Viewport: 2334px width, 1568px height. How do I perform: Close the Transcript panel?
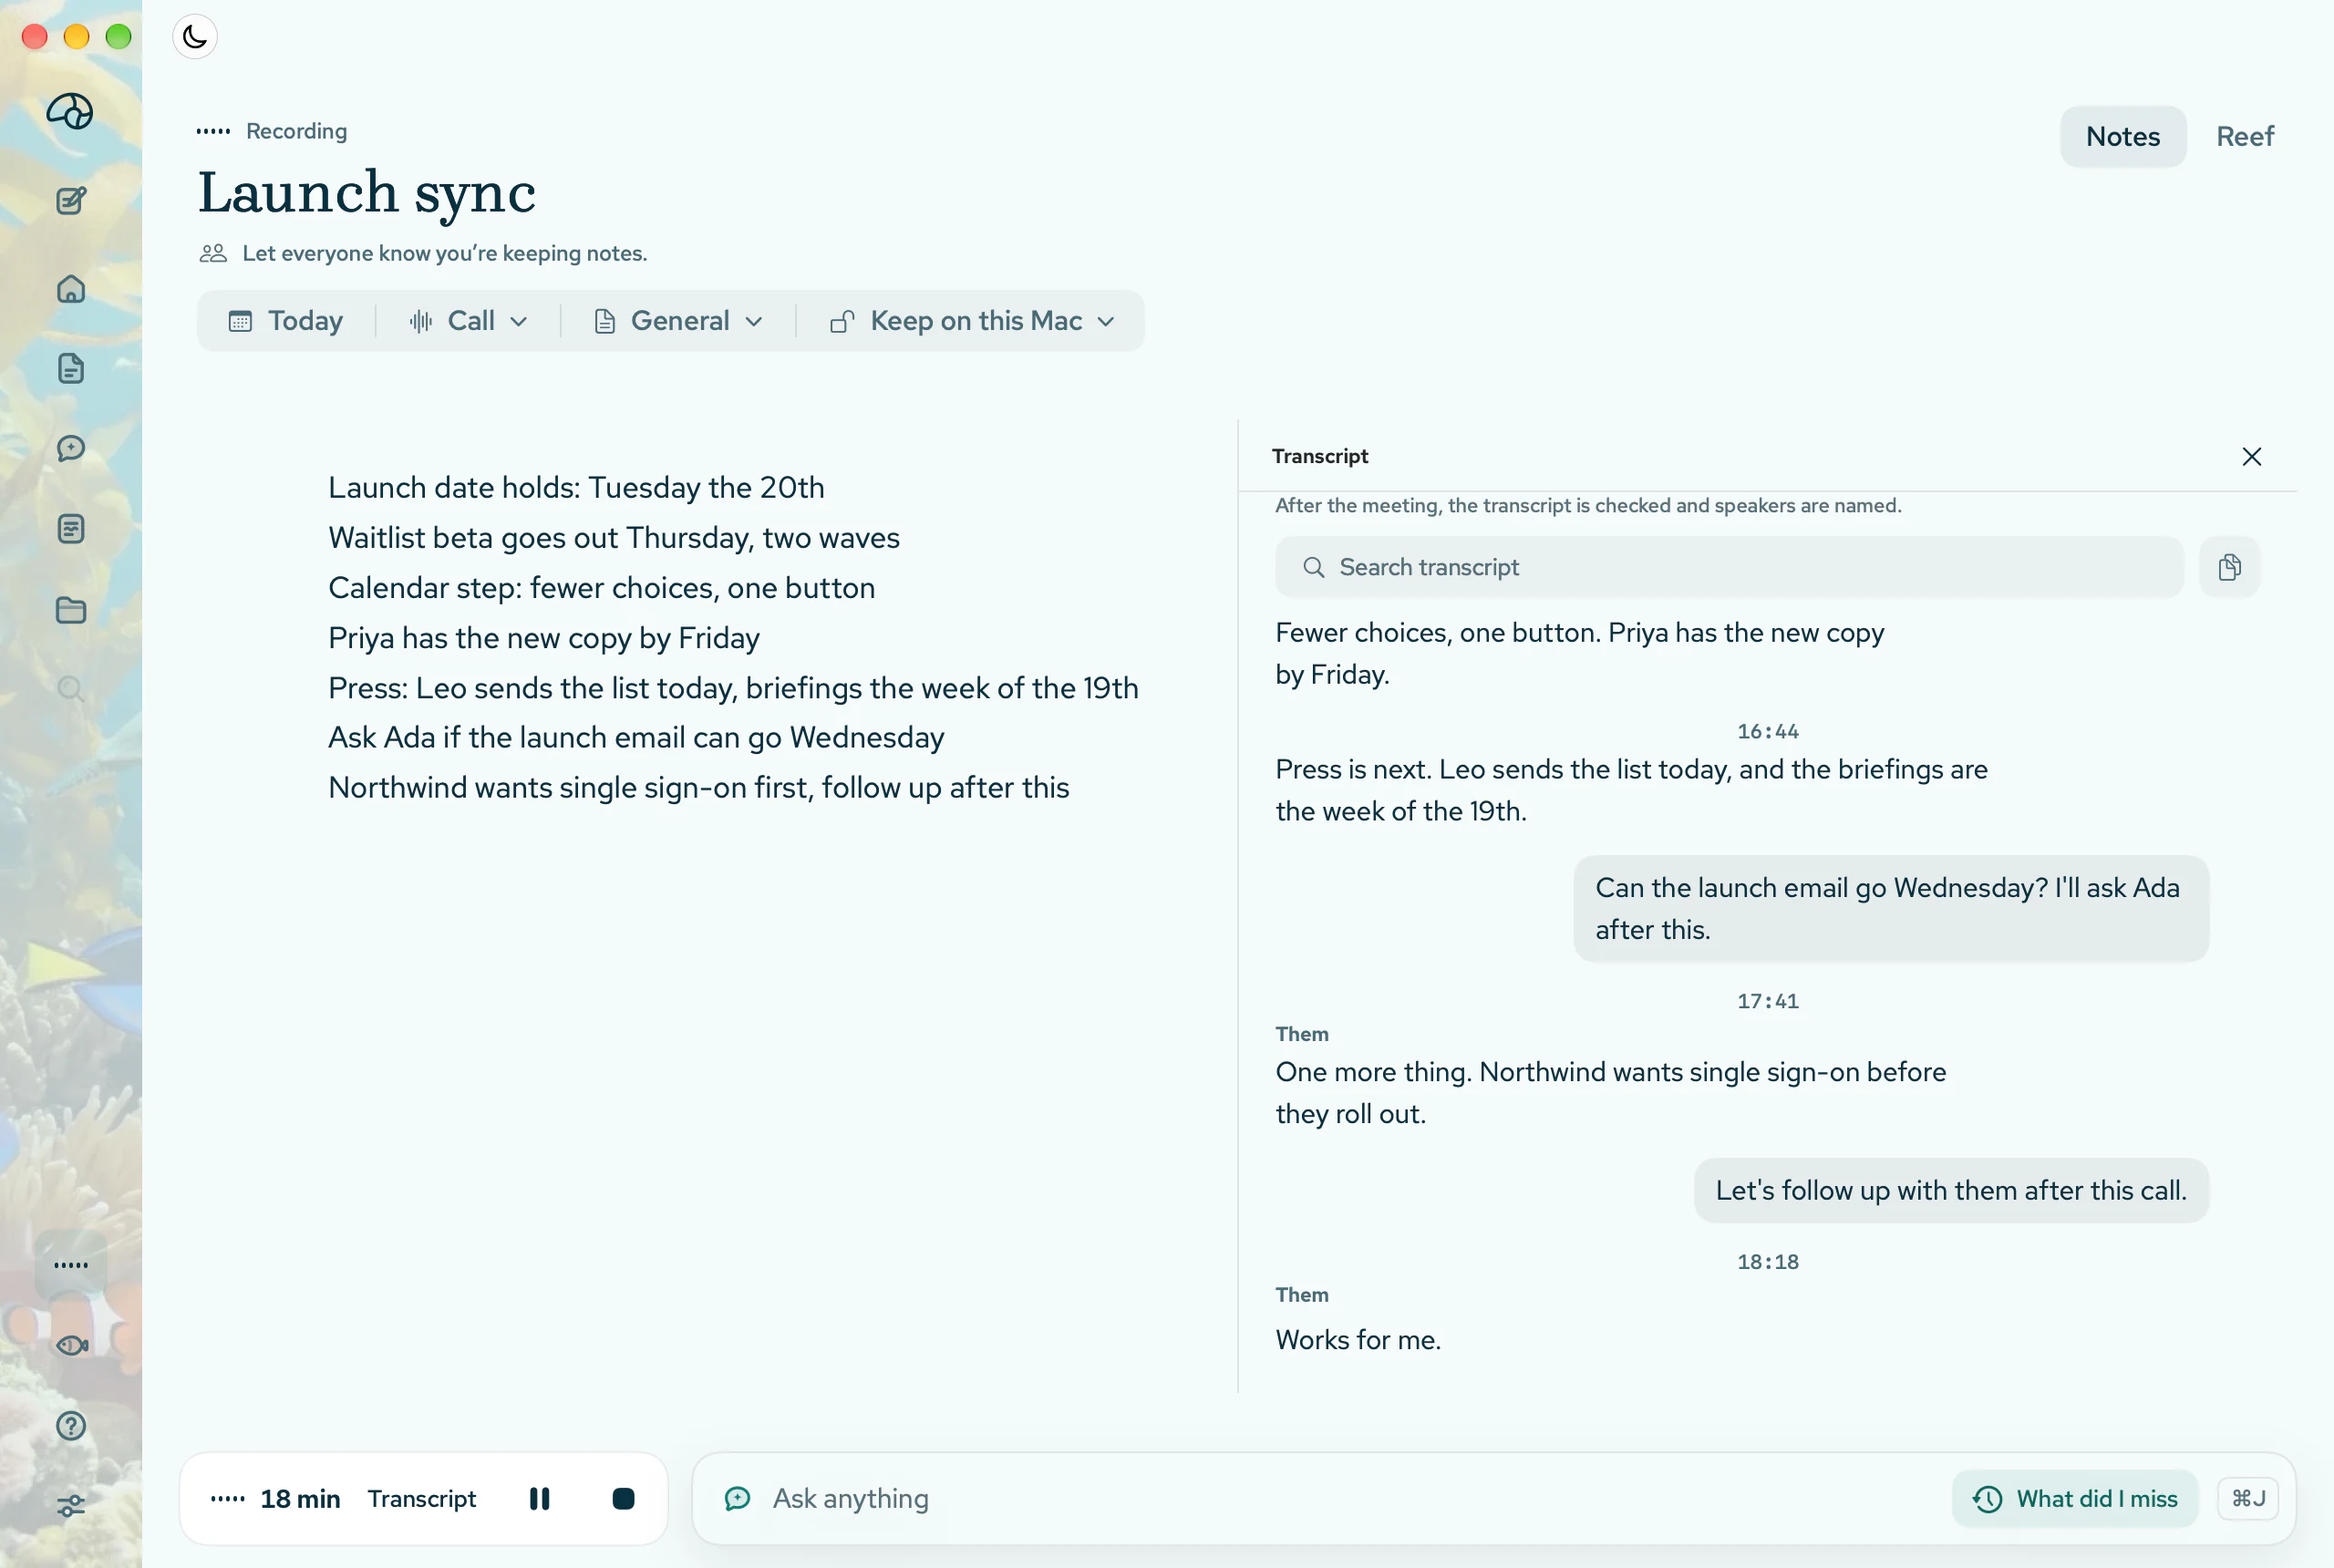click(2252, 457)
